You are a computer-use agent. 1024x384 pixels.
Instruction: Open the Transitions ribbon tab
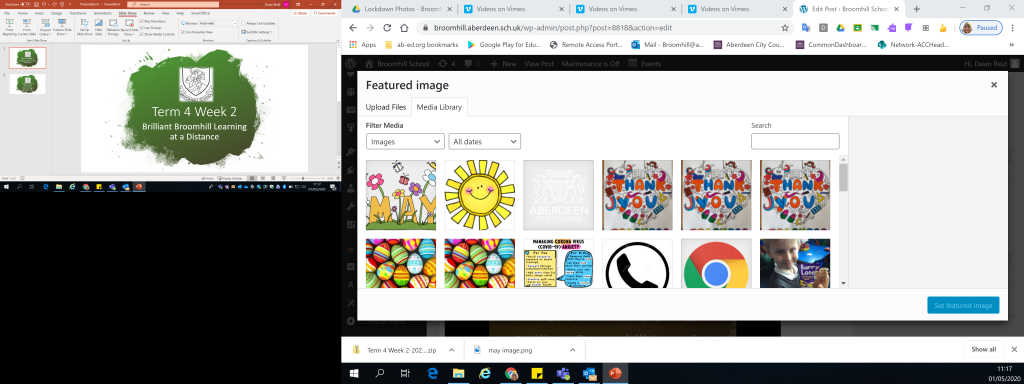pos(78,13)
